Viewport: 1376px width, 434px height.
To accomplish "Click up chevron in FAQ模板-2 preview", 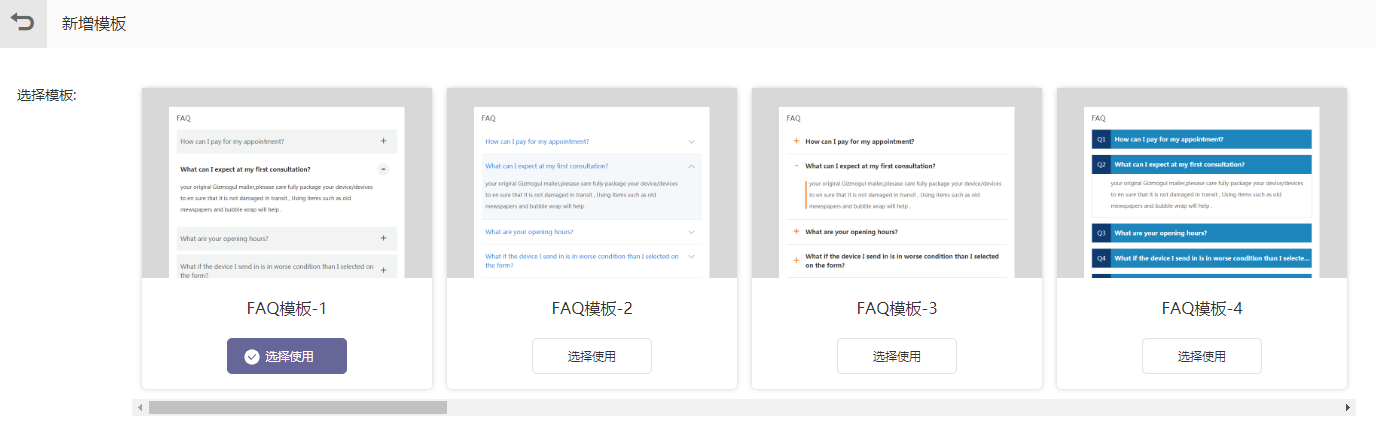I will coord(691,166).
